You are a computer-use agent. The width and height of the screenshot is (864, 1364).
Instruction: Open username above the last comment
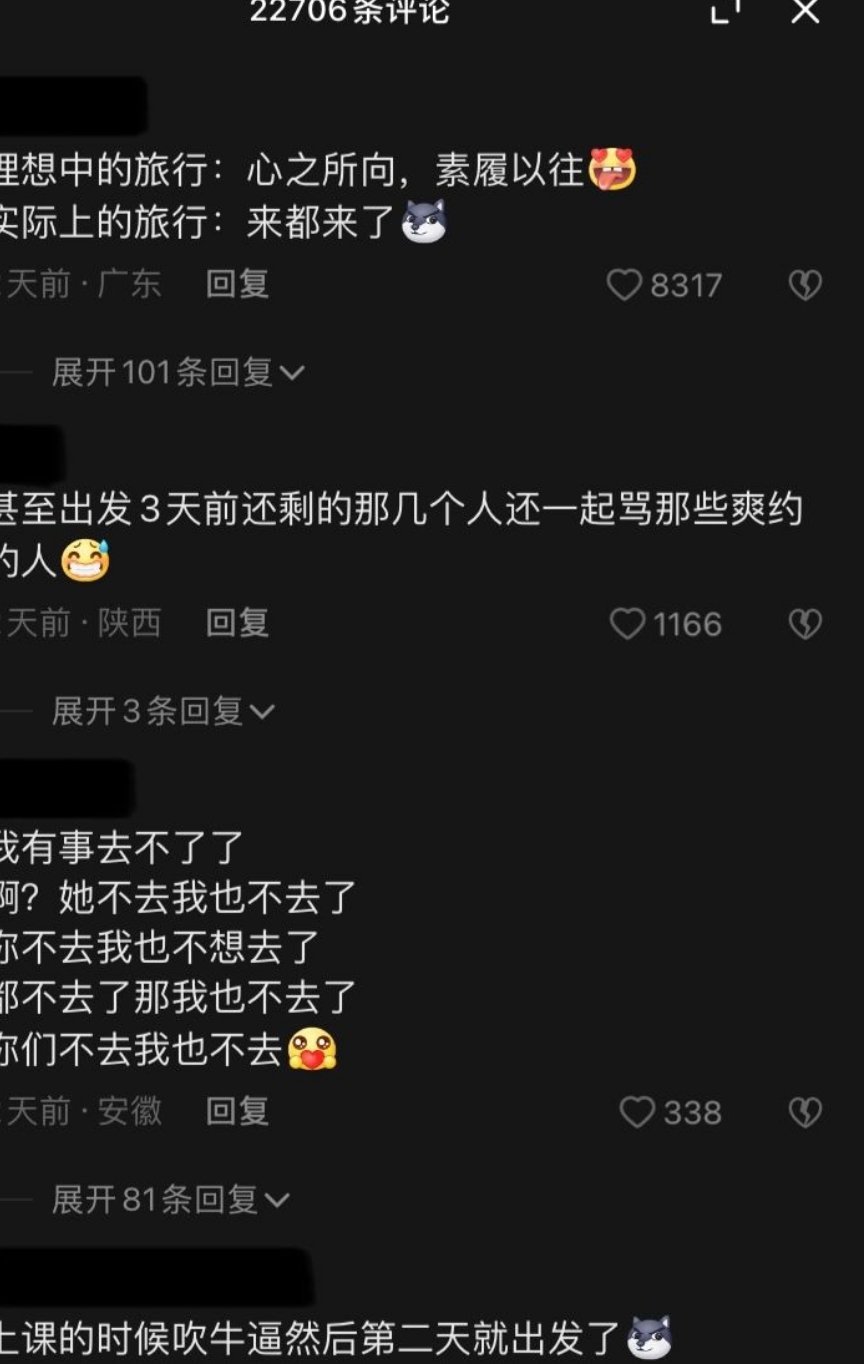[x=156, y=1275]
